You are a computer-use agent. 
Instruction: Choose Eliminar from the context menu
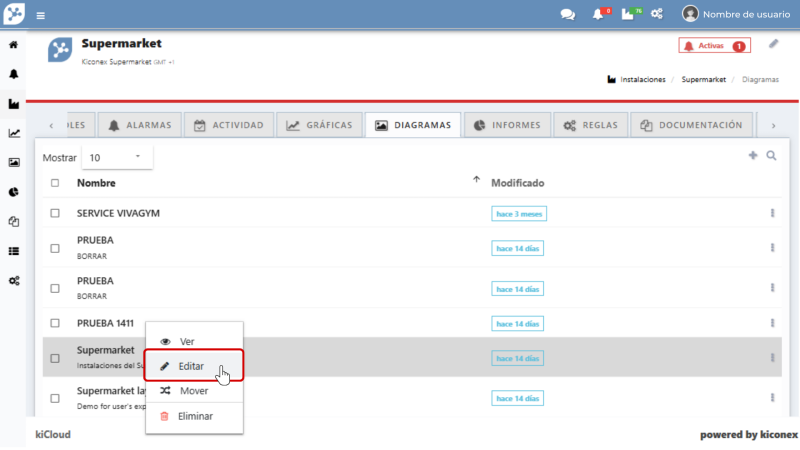(x=194, y=416)
